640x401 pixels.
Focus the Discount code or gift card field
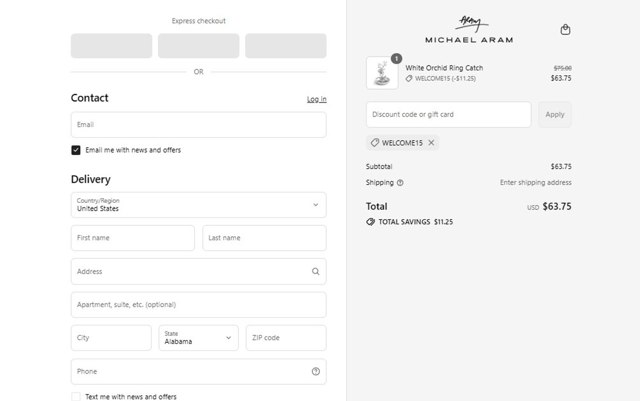[449, 114]
